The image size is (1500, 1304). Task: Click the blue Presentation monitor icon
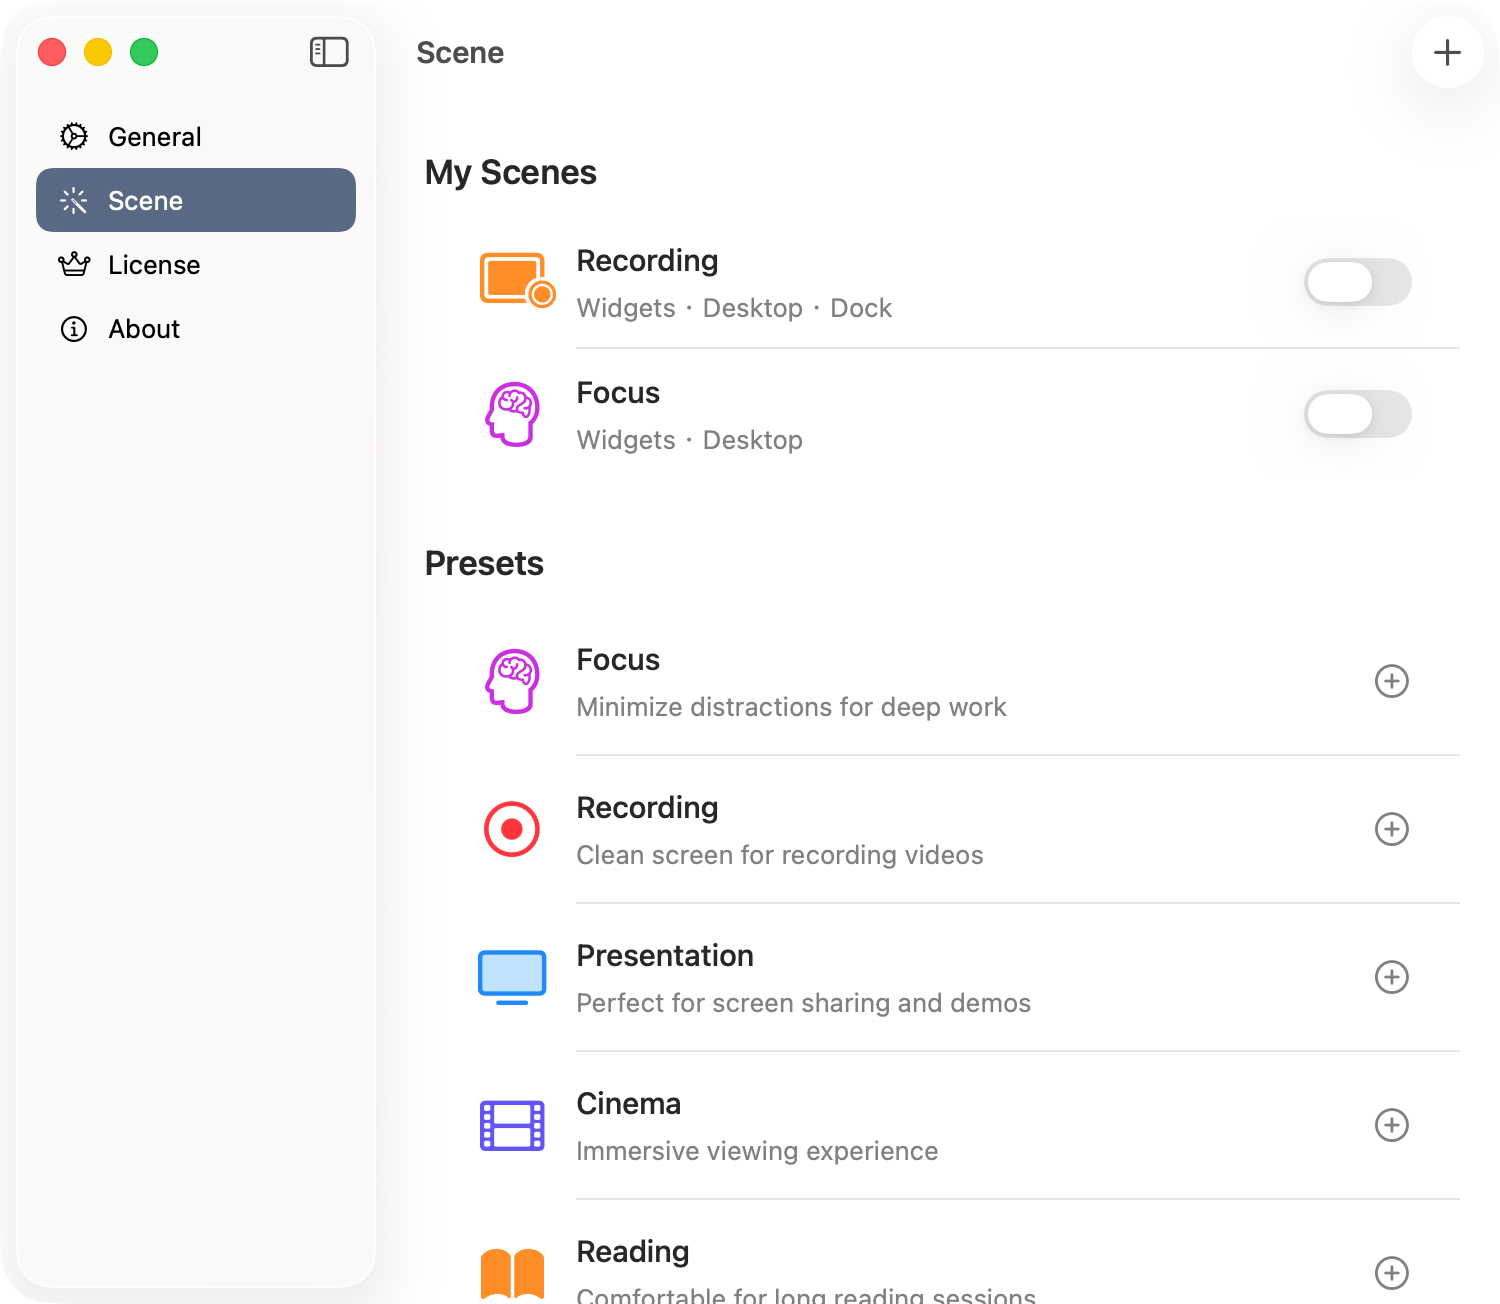[x=512, y=977]
